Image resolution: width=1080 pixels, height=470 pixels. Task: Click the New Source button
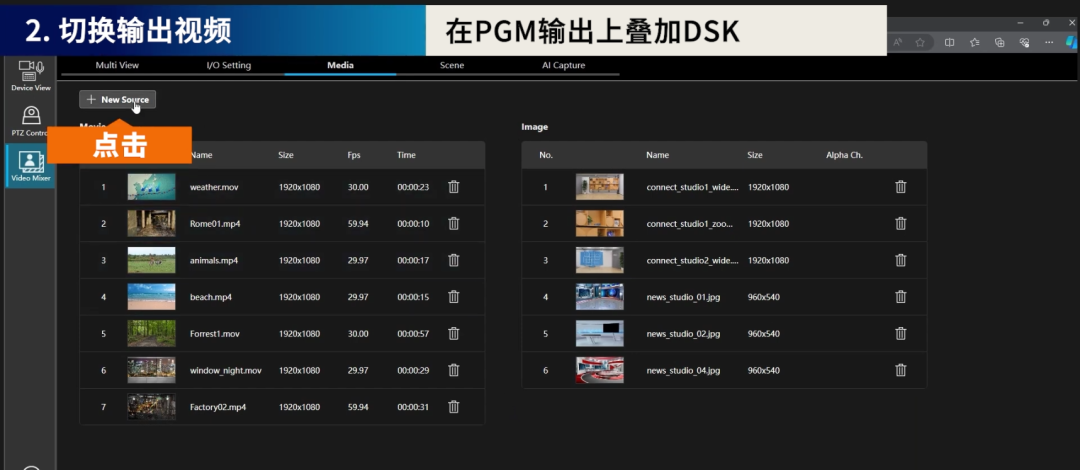point(118,99)
